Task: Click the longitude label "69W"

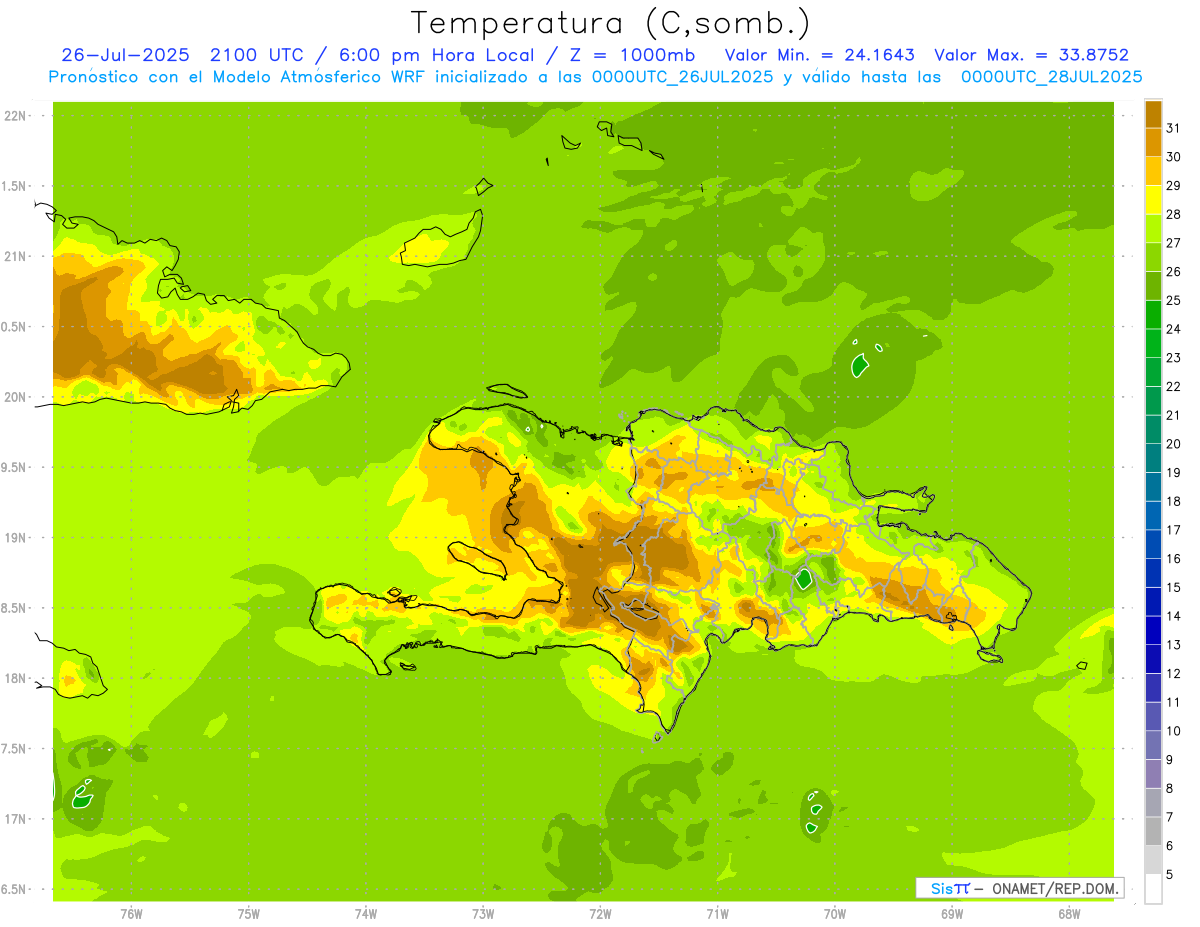Action: [951, 913]
